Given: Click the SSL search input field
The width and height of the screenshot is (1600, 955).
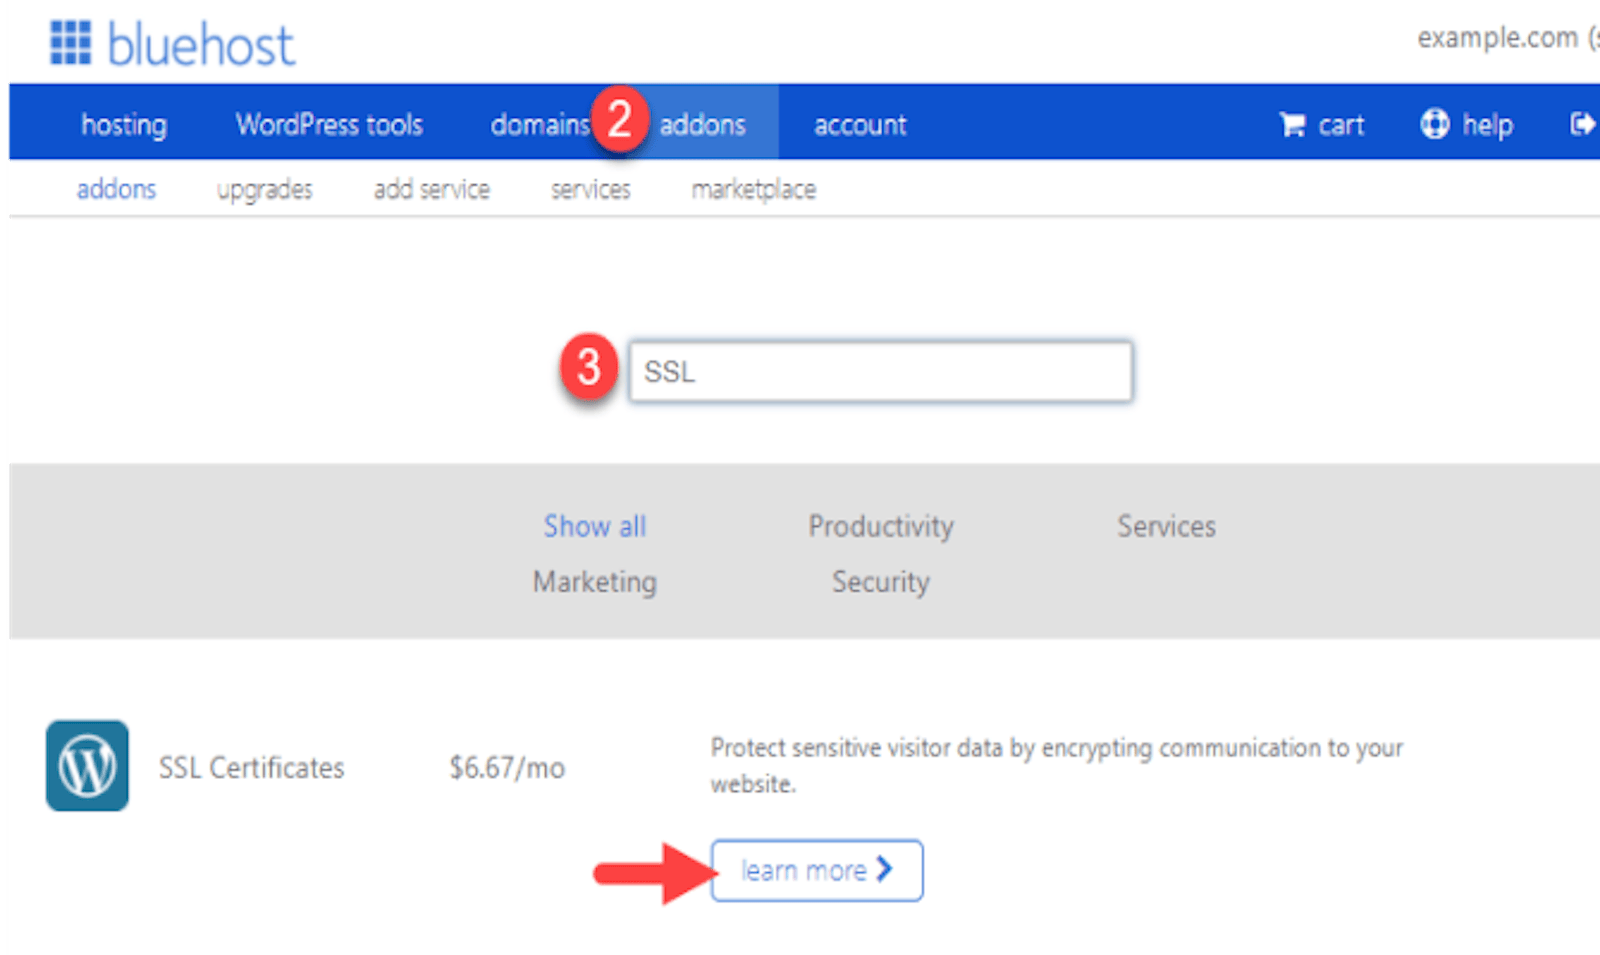Looking at the screenshot, I should click(881, 372).
